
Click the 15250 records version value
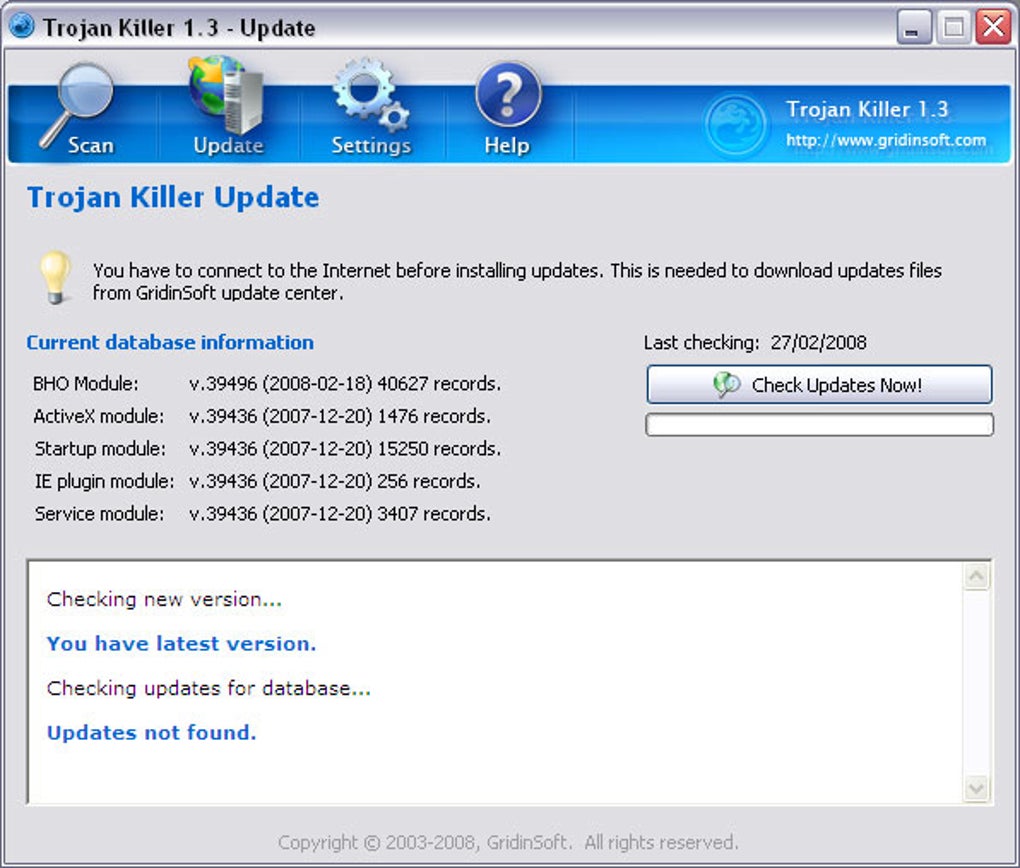345,448
